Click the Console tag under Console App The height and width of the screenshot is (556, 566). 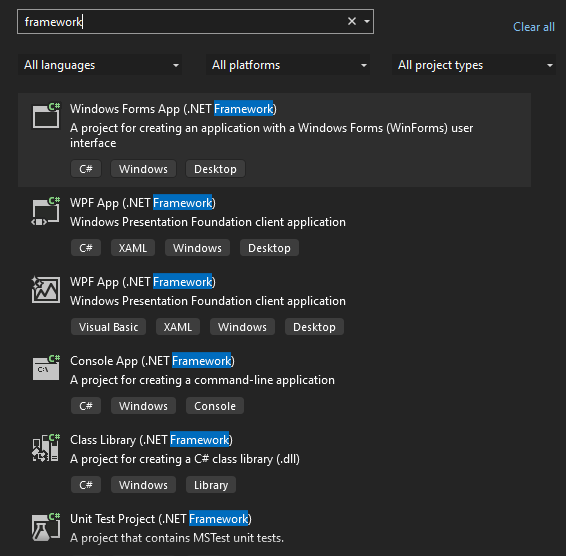click(215, 406)
